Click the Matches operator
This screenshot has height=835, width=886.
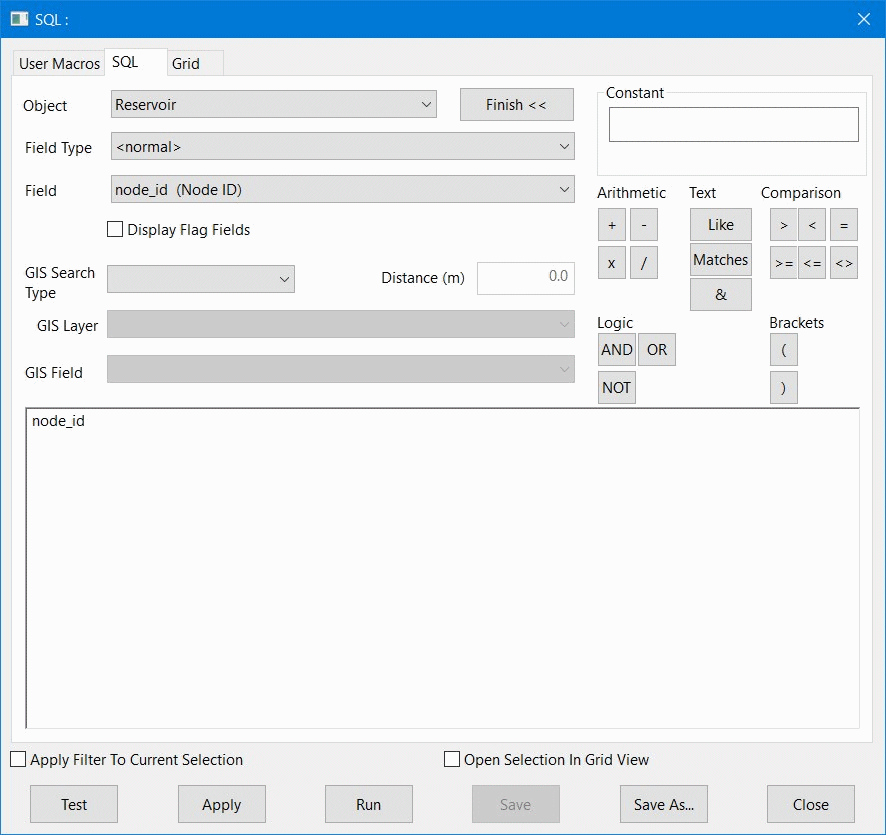pyautogui.click(x=720, y=259)
